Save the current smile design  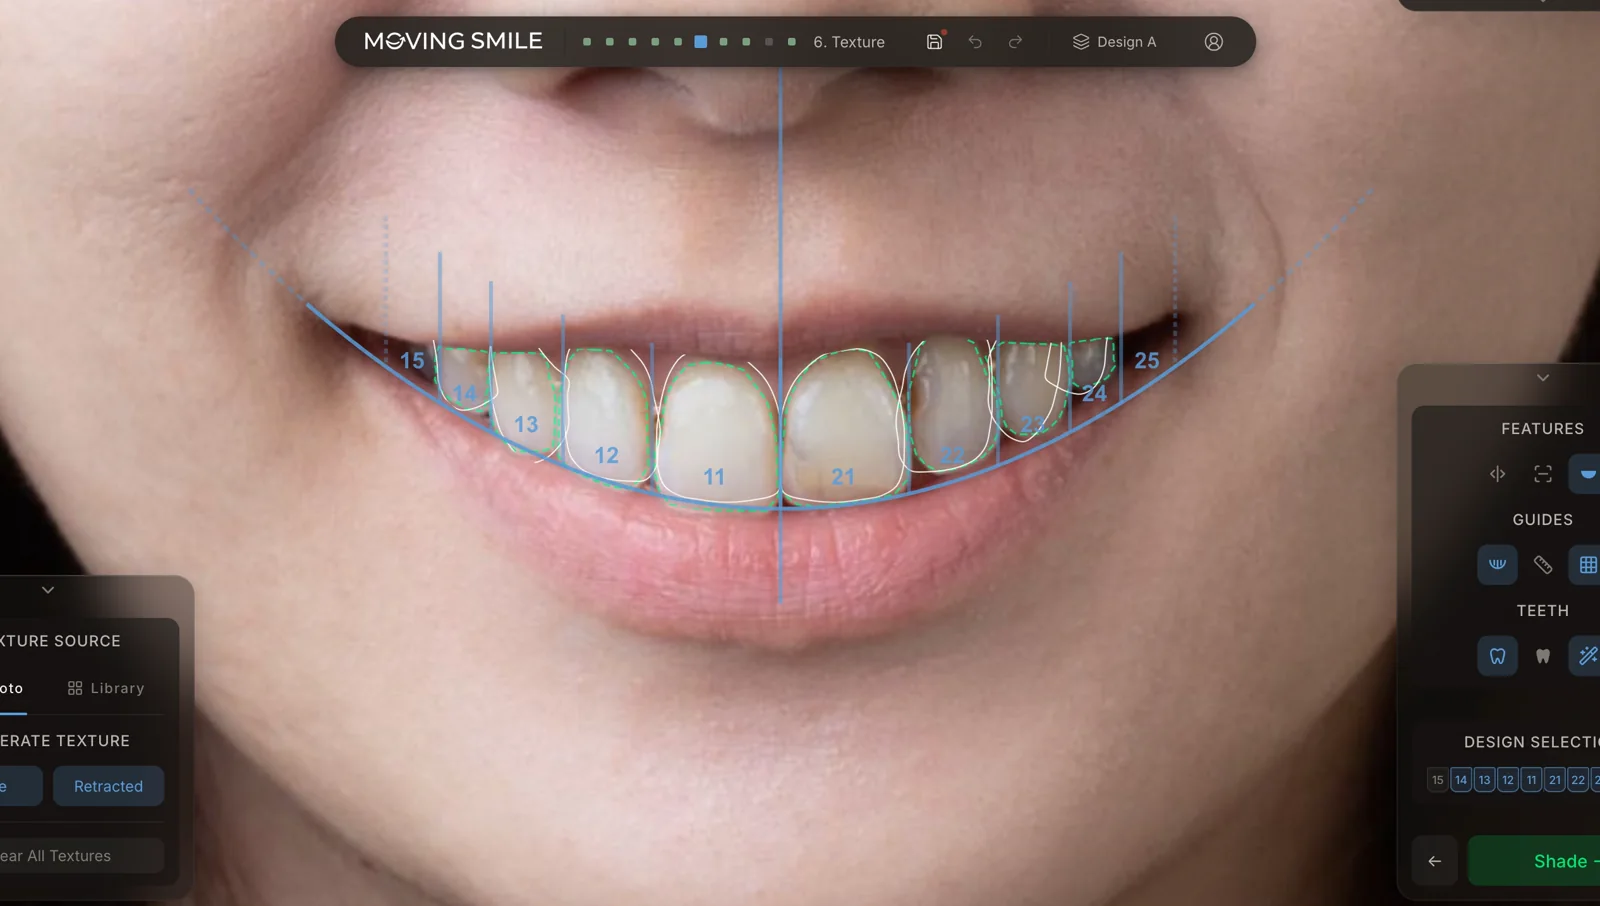coord(934,42)
